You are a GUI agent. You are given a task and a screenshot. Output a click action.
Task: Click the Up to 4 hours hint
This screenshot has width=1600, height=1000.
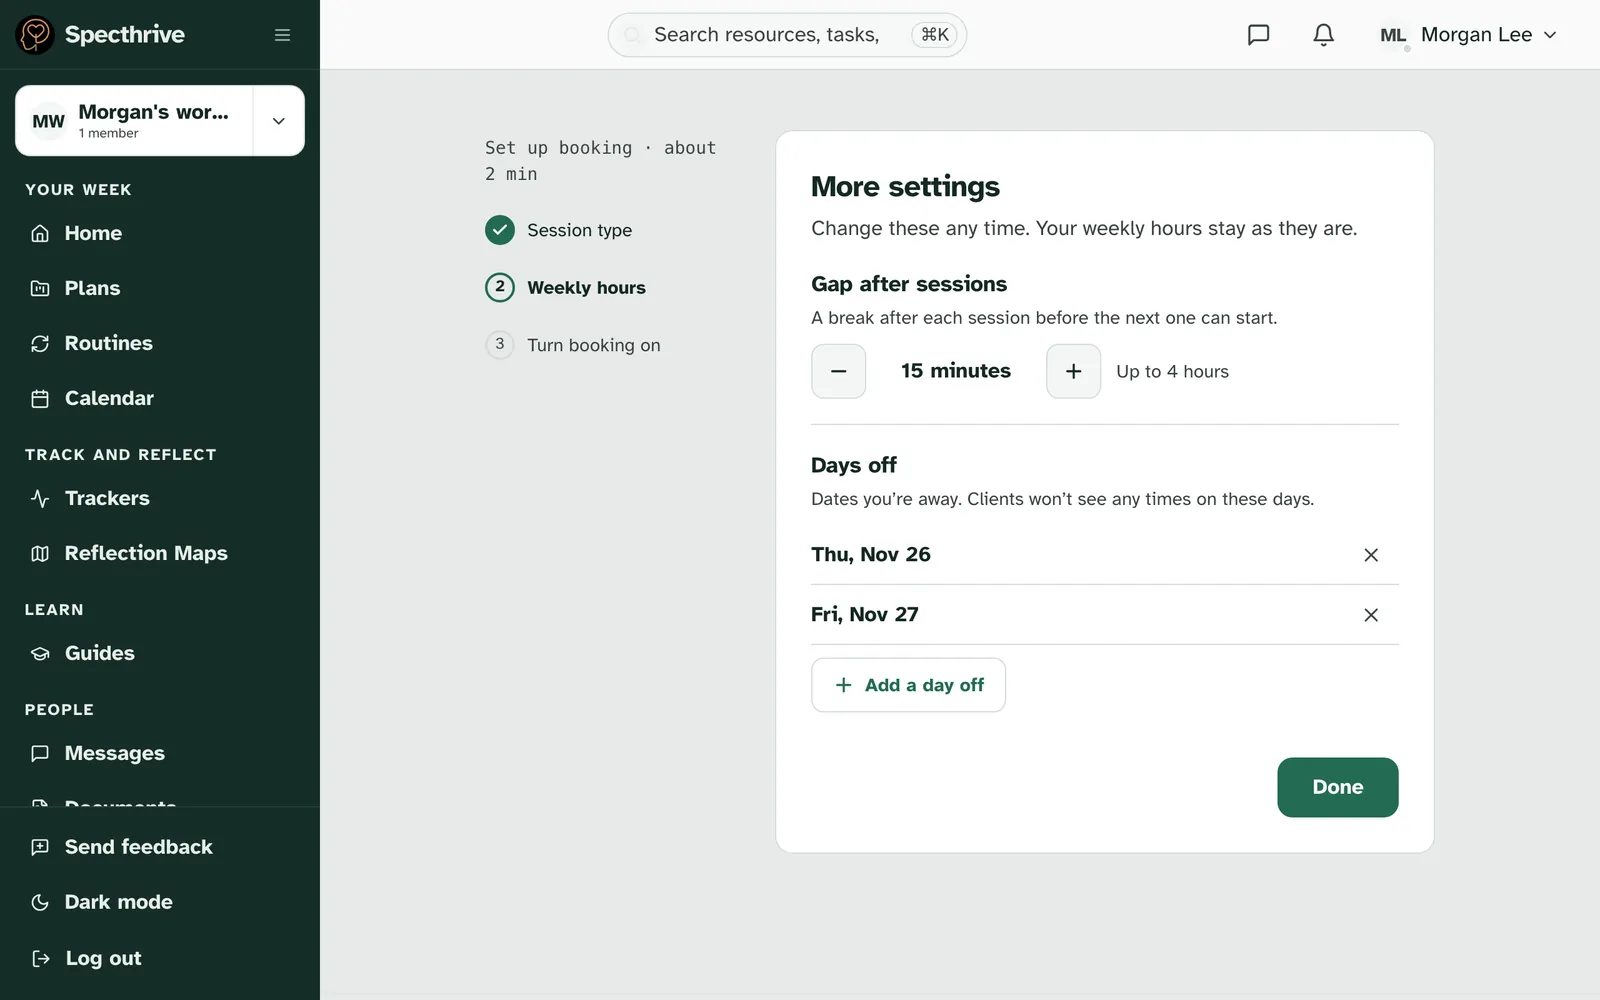coord(1173,372)
